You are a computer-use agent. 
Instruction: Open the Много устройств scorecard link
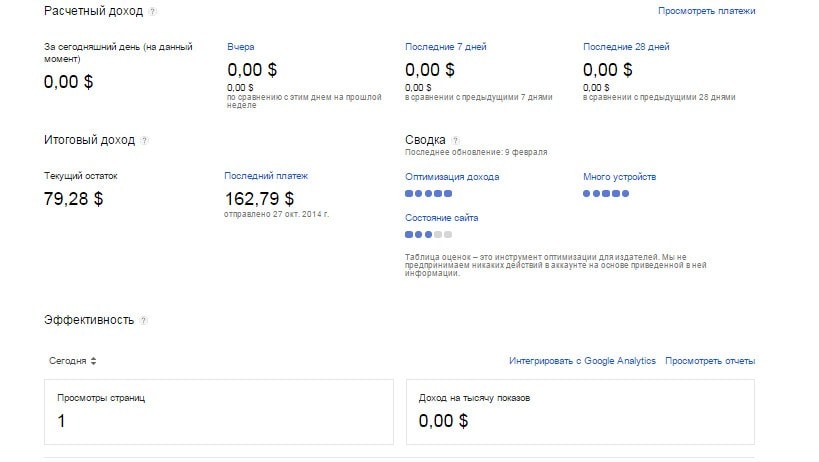(x=619, y=177)
